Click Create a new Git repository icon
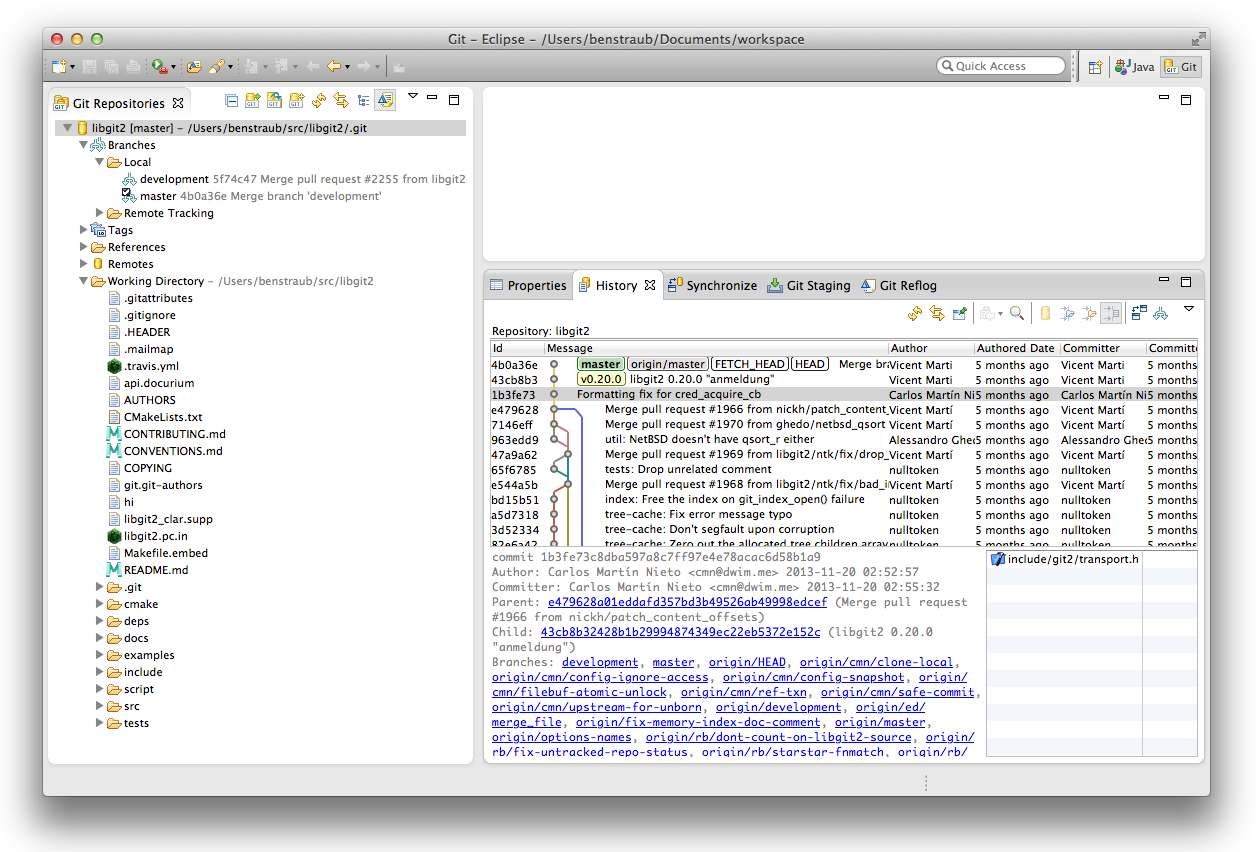This screenshot has width=1257, height=852. (x=296, y=101)
